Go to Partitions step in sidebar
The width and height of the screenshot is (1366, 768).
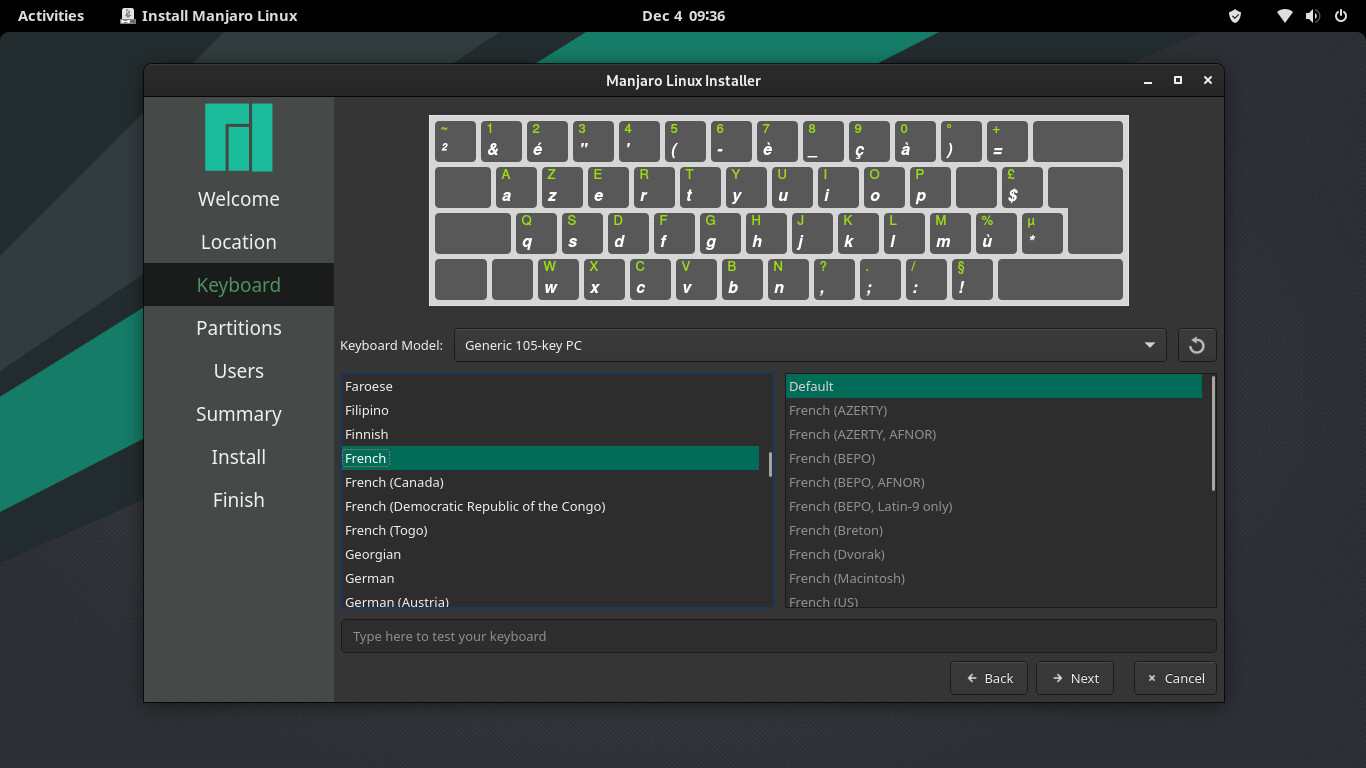[x=238, y=328]
